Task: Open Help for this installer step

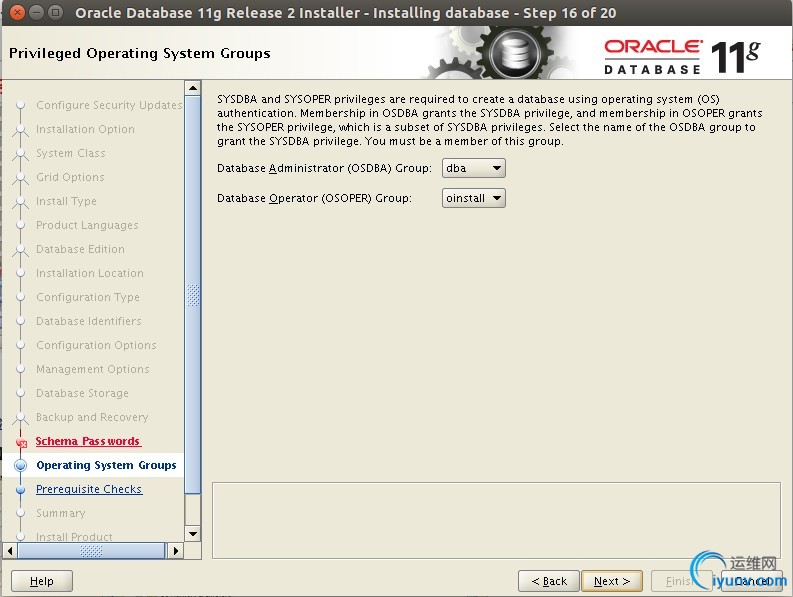Action: tap(42, 581)
